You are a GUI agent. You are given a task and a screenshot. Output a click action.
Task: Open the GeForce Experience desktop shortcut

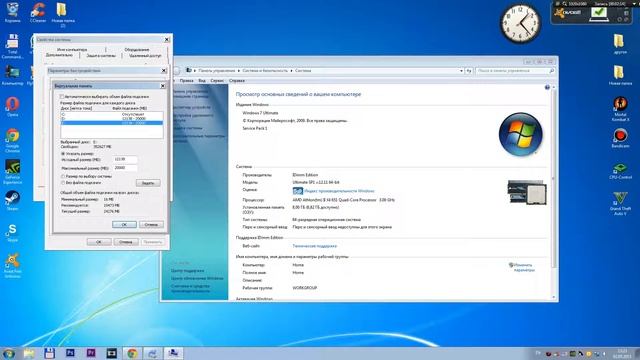point(12,172)
